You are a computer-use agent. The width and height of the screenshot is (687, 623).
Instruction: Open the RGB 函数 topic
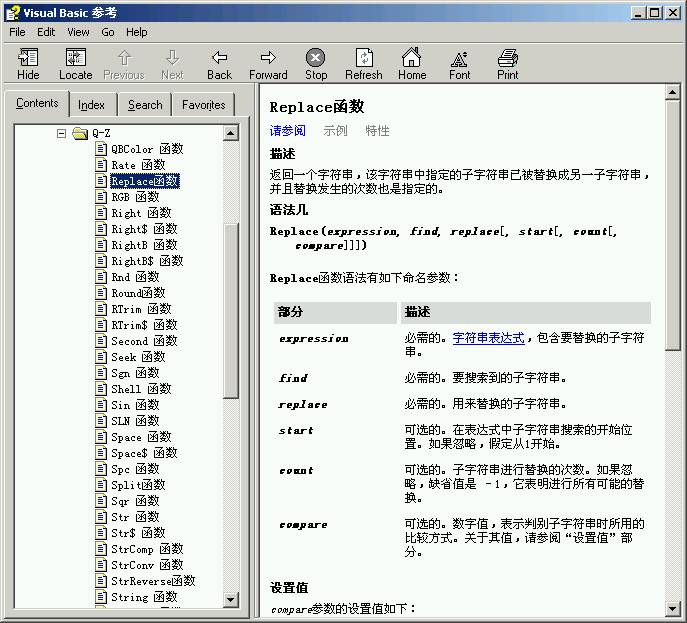(135, 197)
